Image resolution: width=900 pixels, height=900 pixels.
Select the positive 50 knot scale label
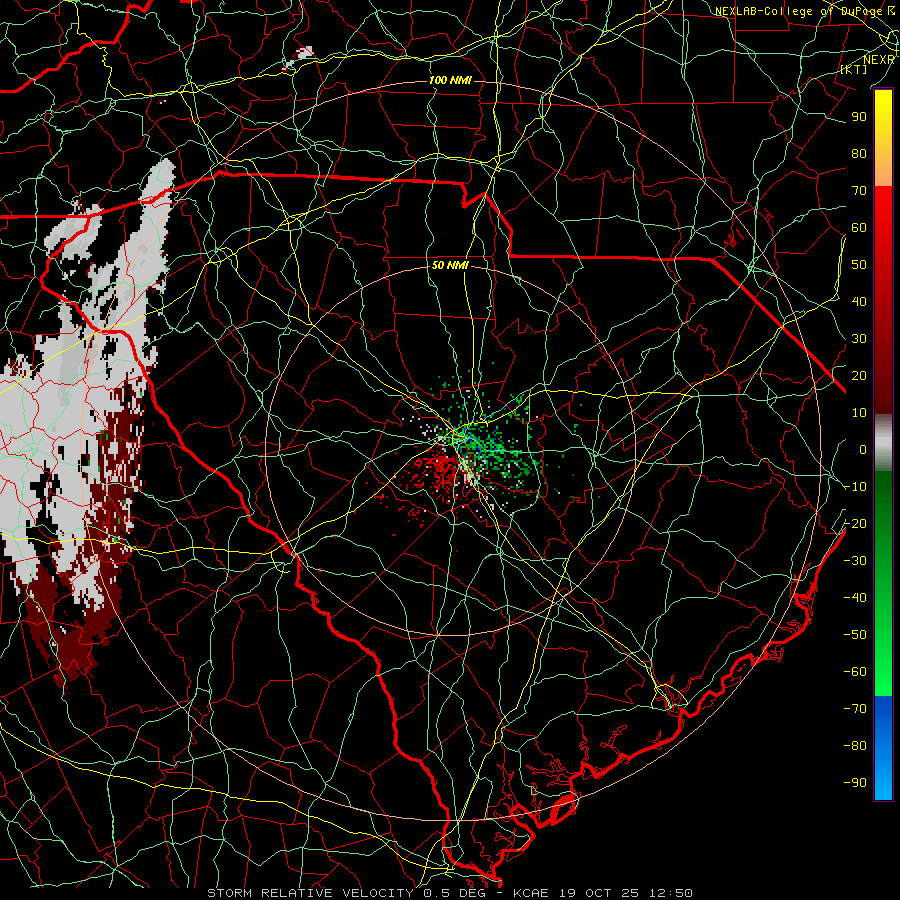coord(859,265)
